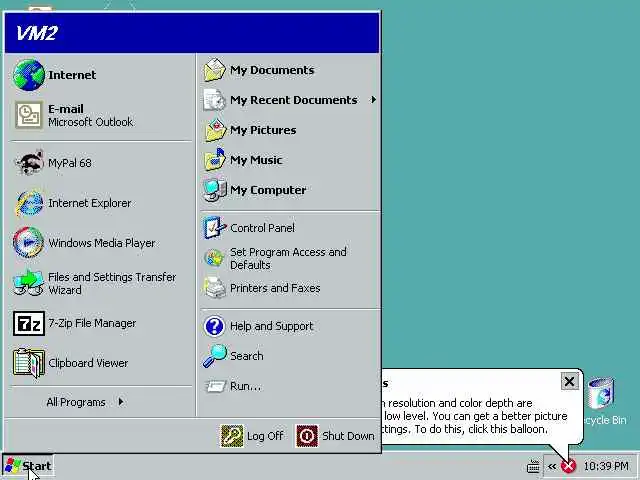The image size is (640, 480).
Task: Open the Internet Explorer icon
Action: click(29, 203)
